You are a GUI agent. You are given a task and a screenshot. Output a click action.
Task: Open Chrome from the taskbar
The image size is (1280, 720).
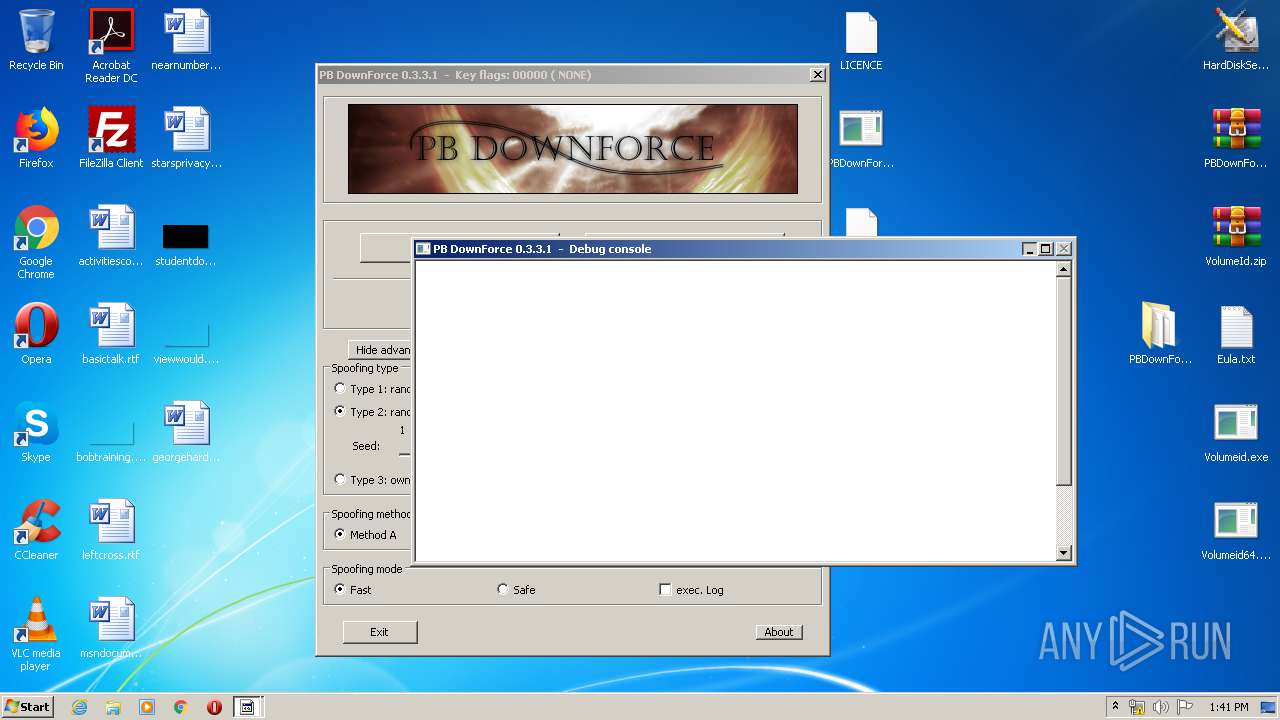point(180,707)
